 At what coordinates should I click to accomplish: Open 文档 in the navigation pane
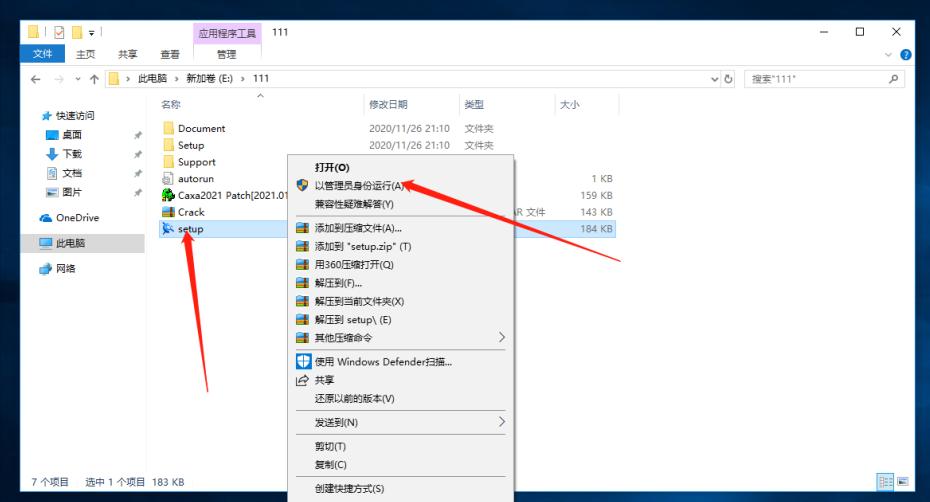coord(72,173)
